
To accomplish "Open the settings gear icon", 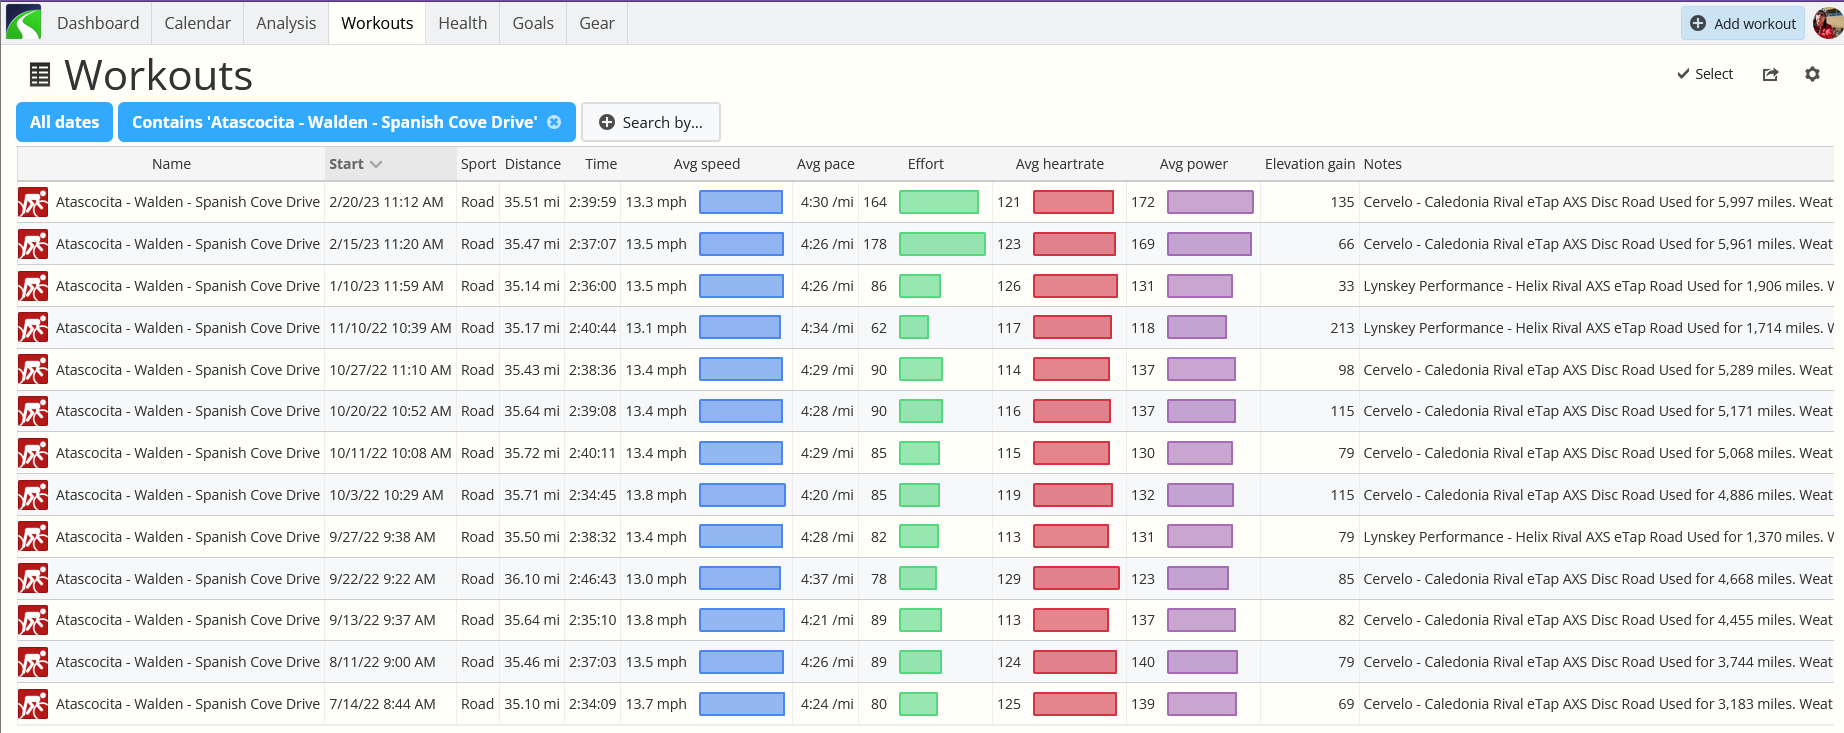I will [1812, 74].
